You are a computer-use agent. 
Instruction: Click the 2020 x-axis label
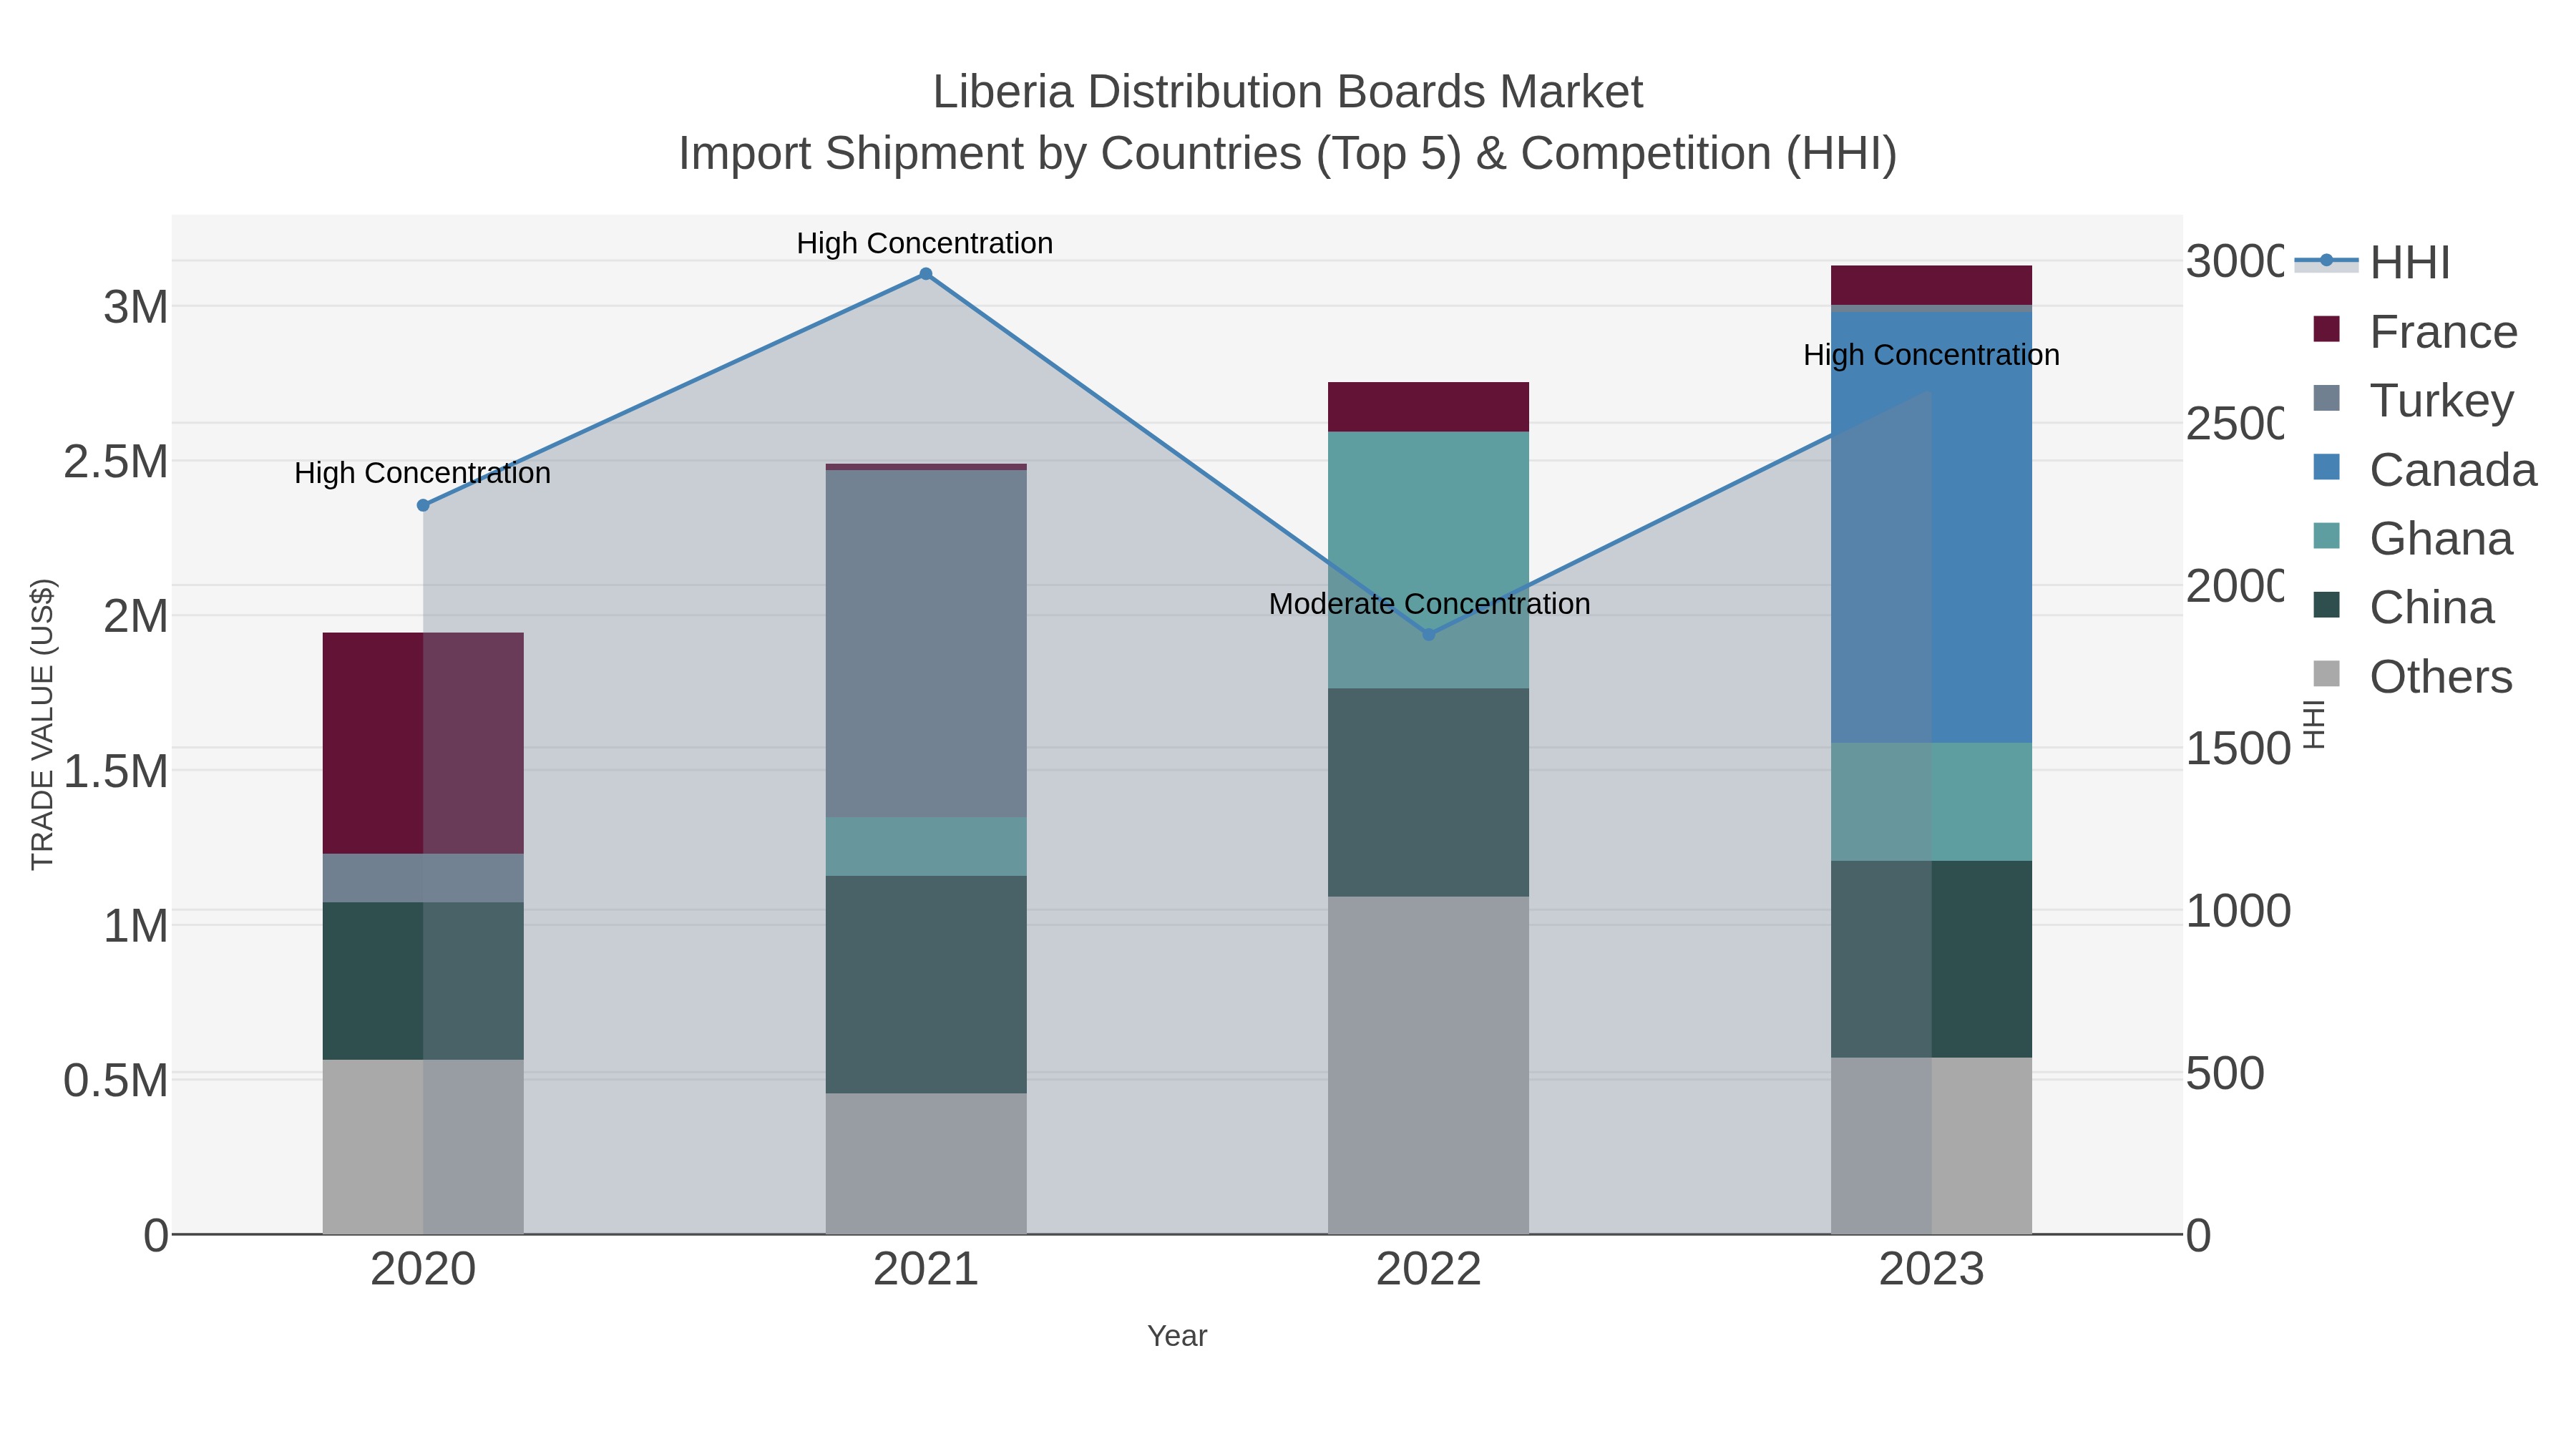(x=423, y=1270)
